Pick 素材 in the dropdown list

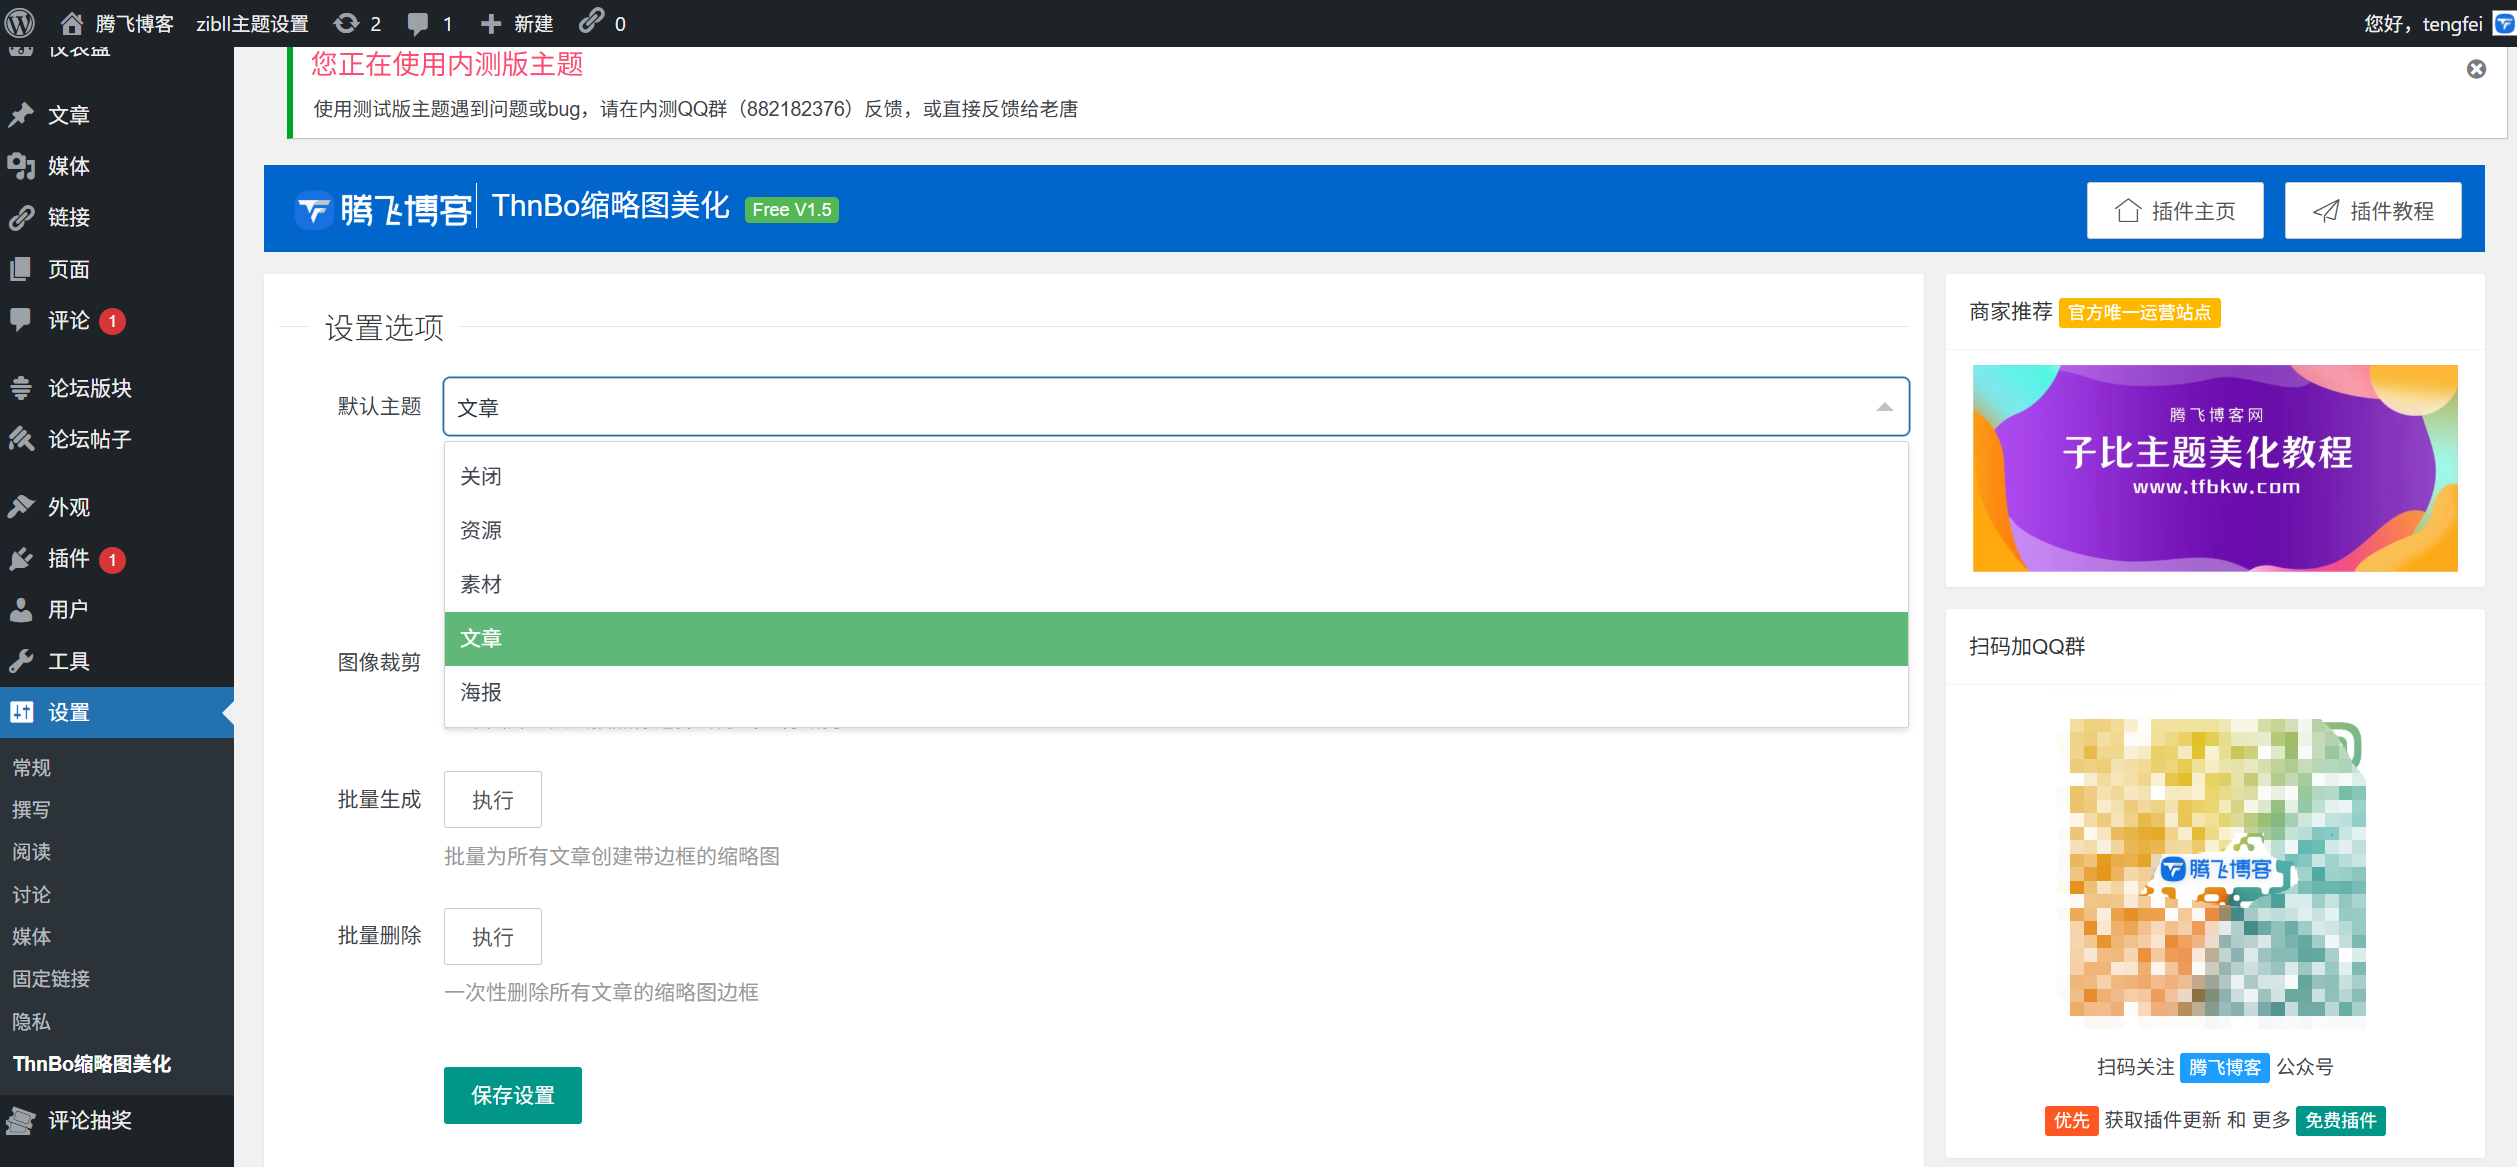(x=481, y=584)
